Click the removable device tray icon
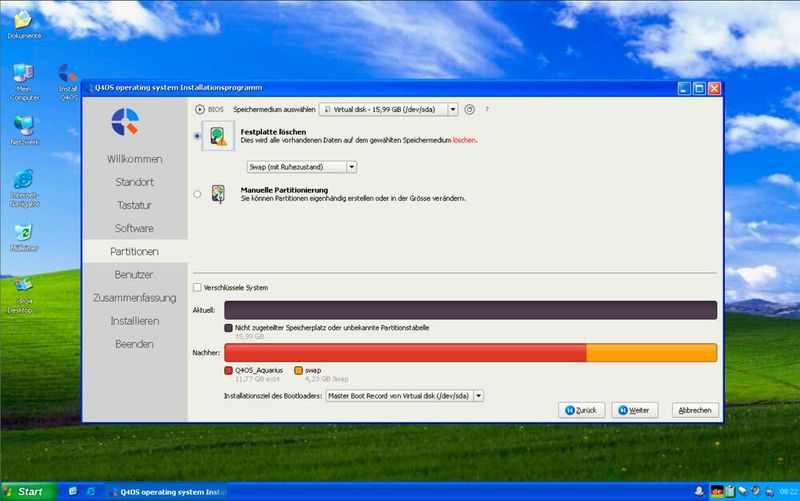 pos(743,491)
